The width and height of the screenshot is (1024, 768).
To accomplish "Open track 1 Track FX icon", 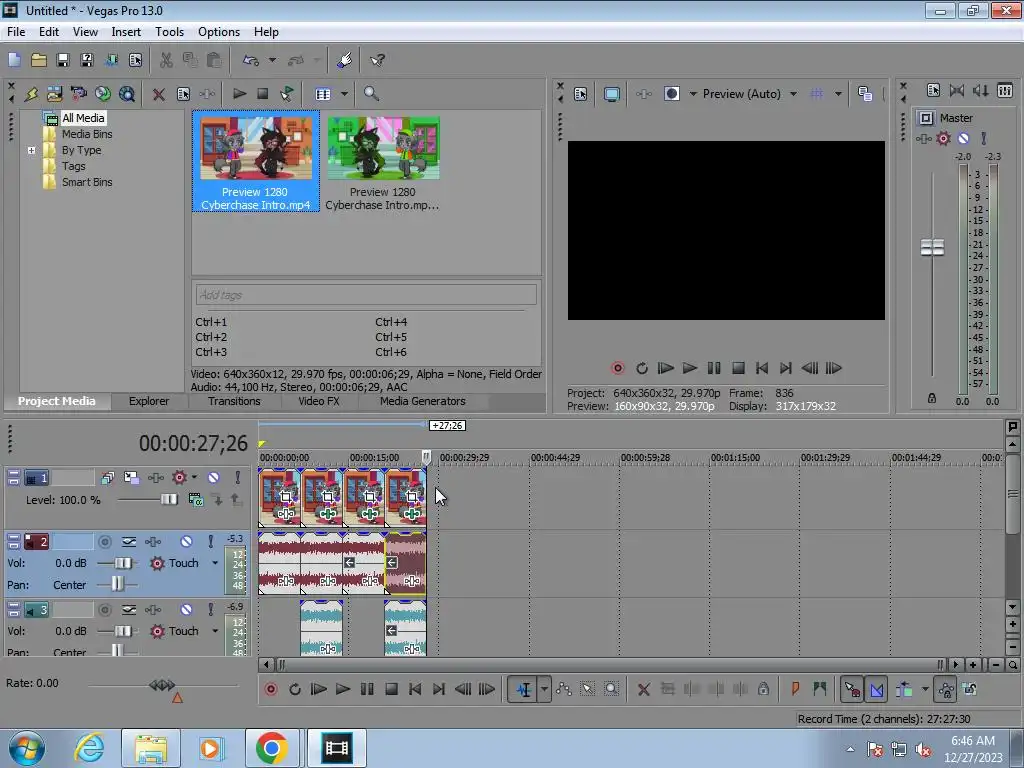I will pos(155,477).
